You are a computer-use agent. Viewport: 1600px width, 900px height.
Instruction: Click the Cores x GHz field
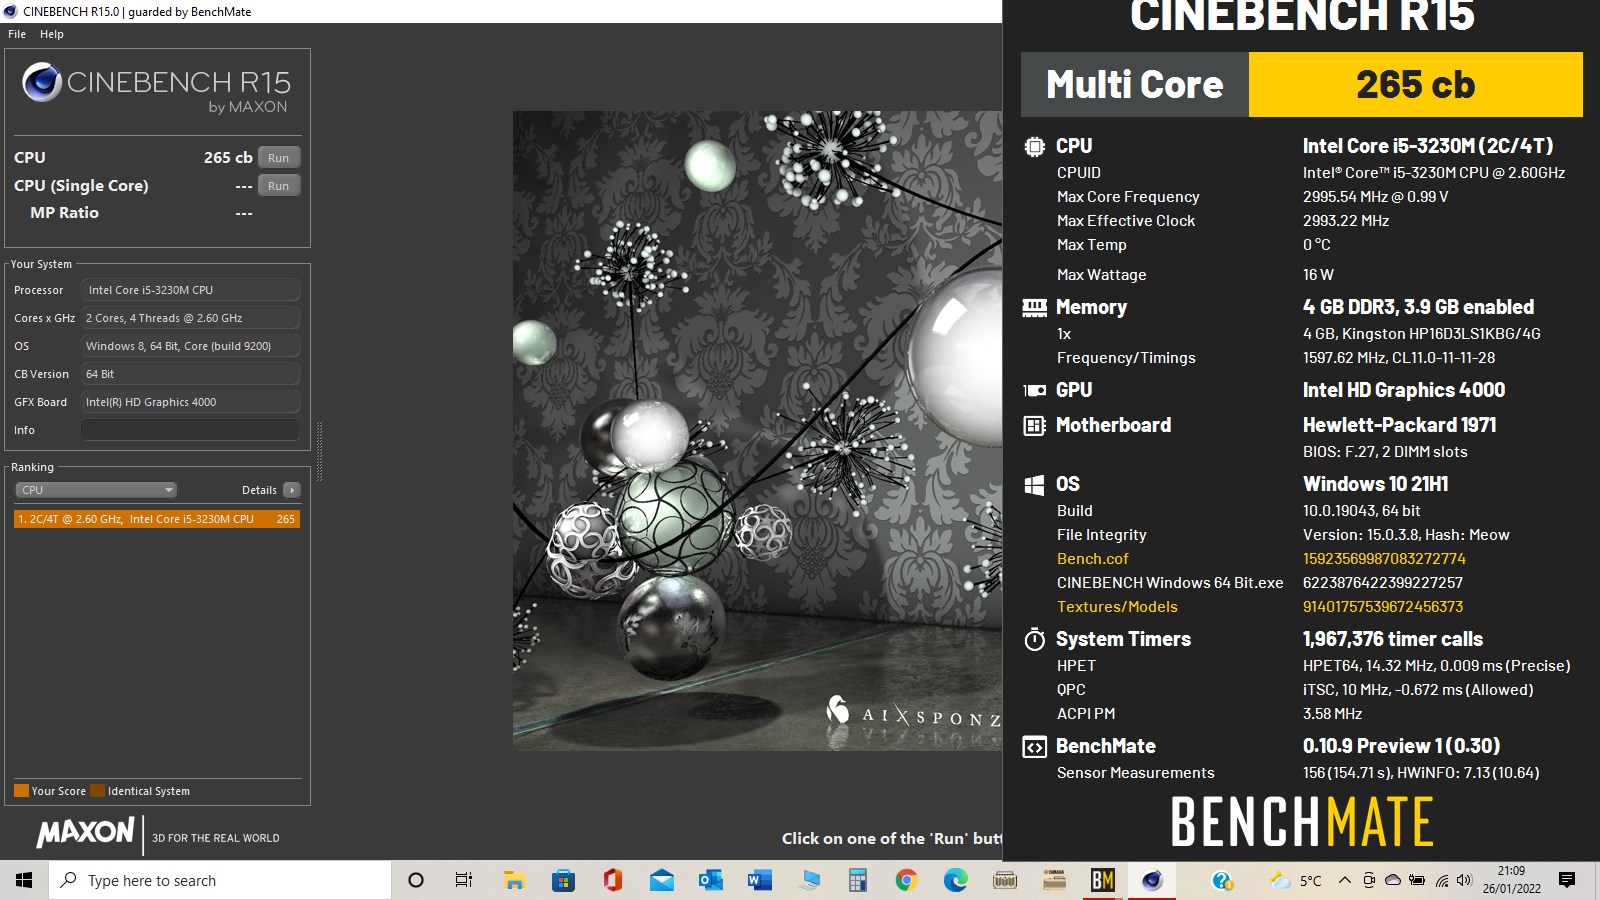190,318
